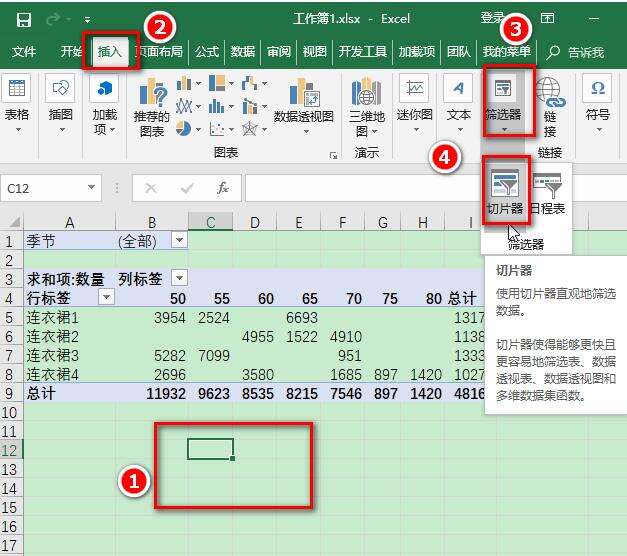Open the 行标签 row labels dropdown
Viewport: 627px width, 556px height.
pos(106,297)
